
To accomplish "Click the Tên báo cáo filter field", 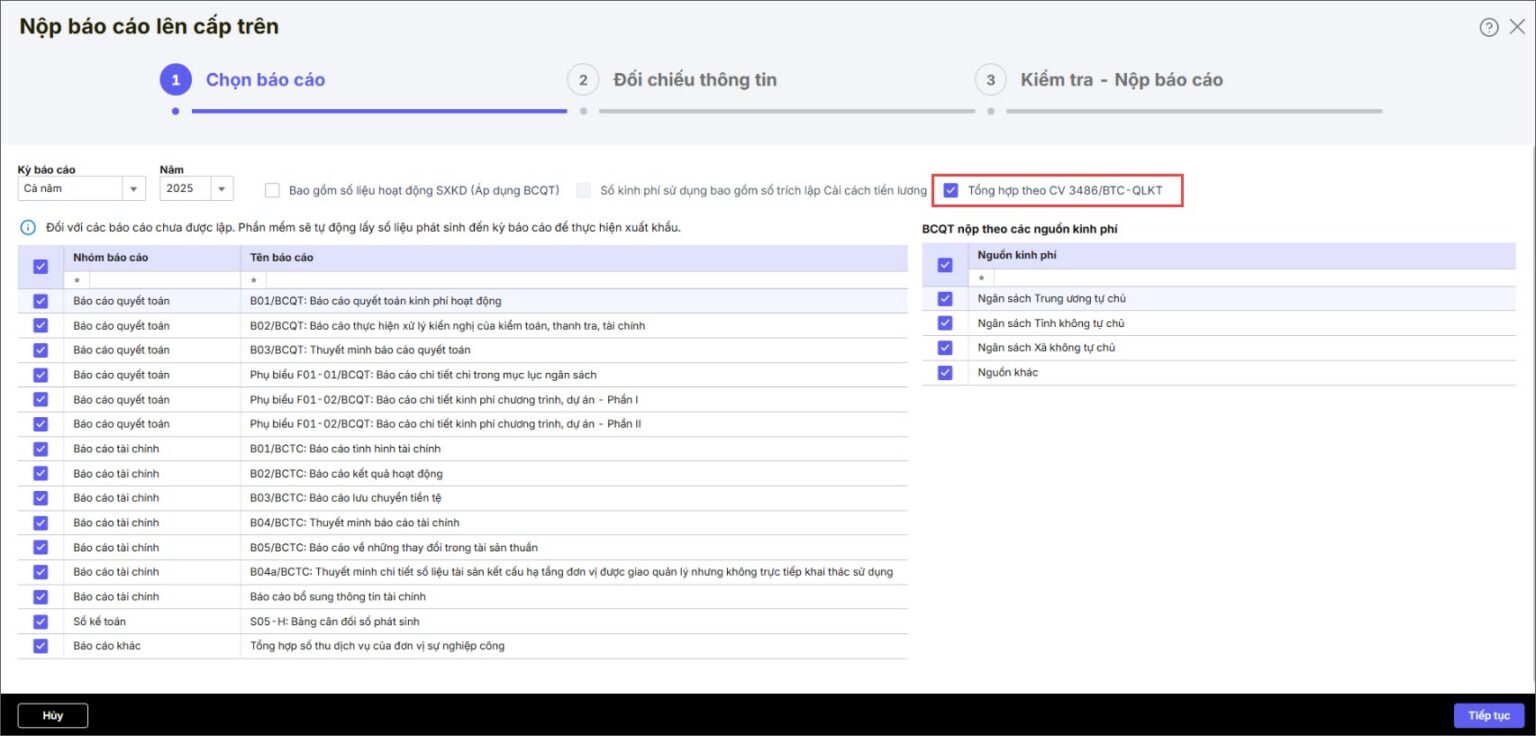I will coord(574,281).
